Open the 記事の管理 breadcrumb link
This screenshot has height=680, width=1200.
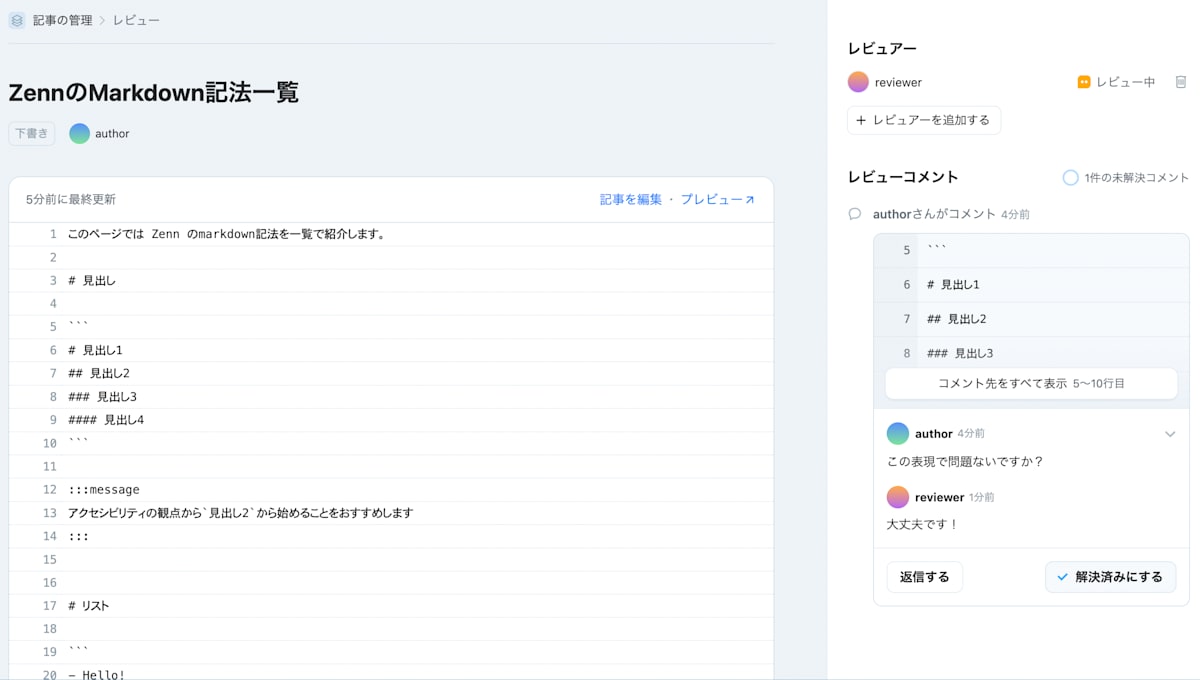click(x=62, y=20)
